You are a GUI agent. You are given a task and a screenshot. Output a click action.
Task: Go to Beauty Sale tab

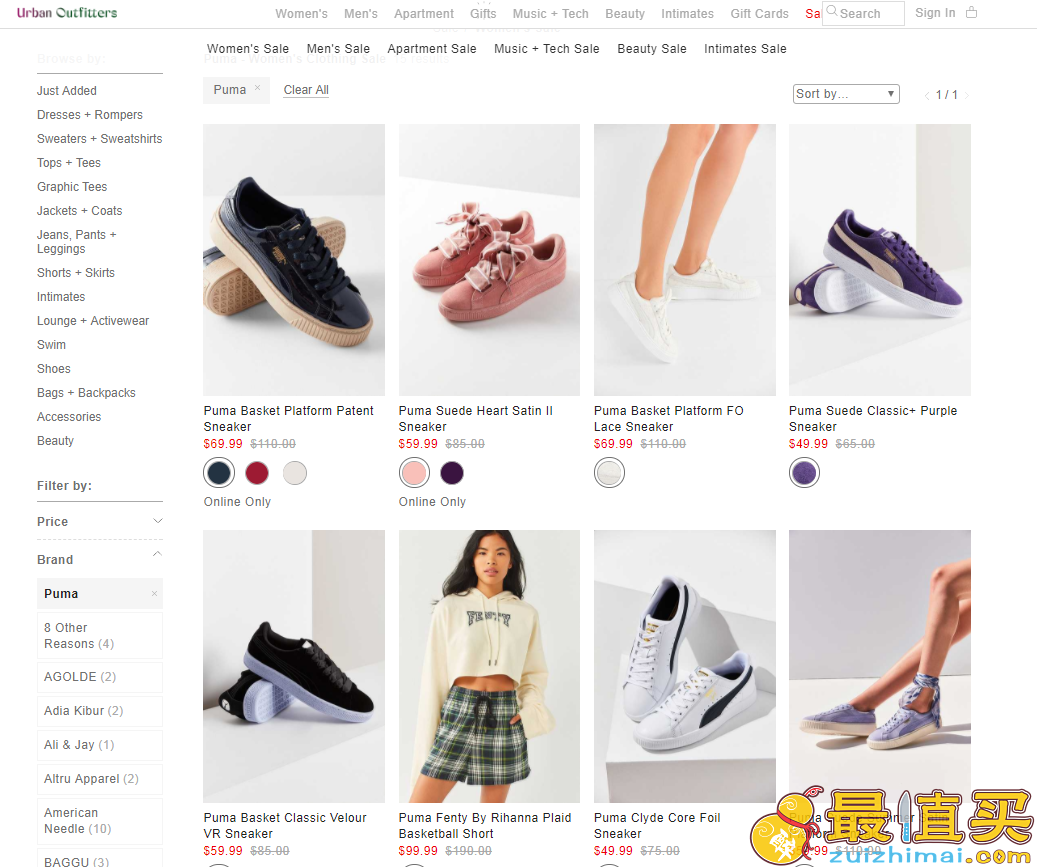click(x=652, y=49)
